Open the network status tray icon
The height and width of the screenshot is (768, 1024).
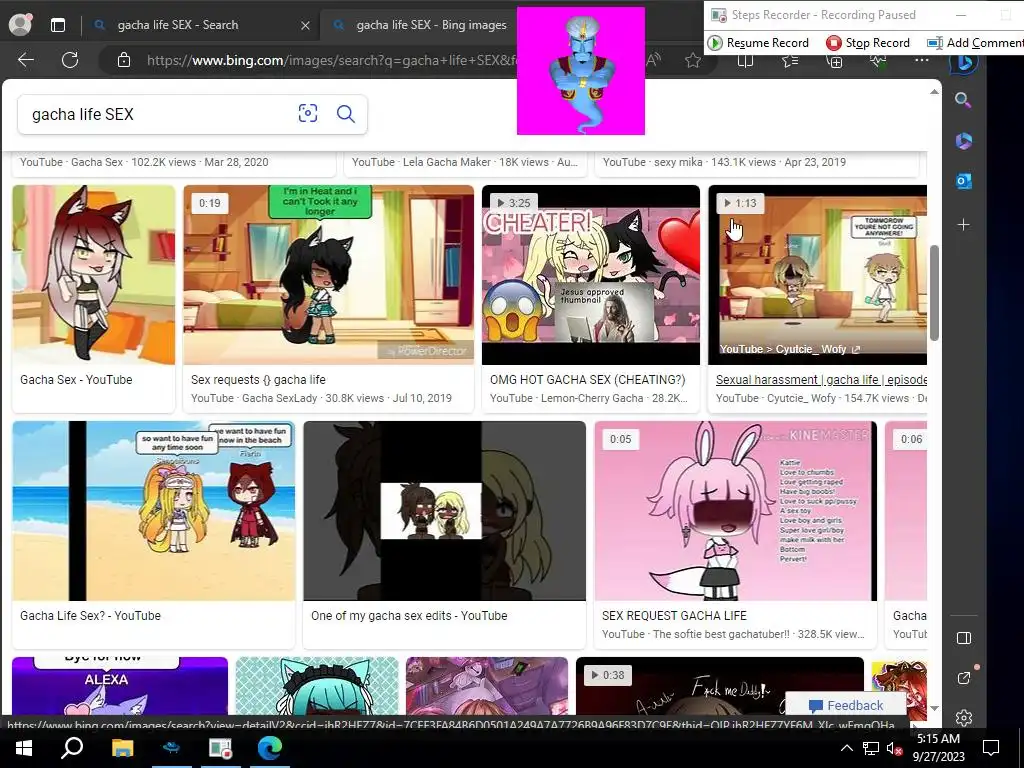point(871,748)
